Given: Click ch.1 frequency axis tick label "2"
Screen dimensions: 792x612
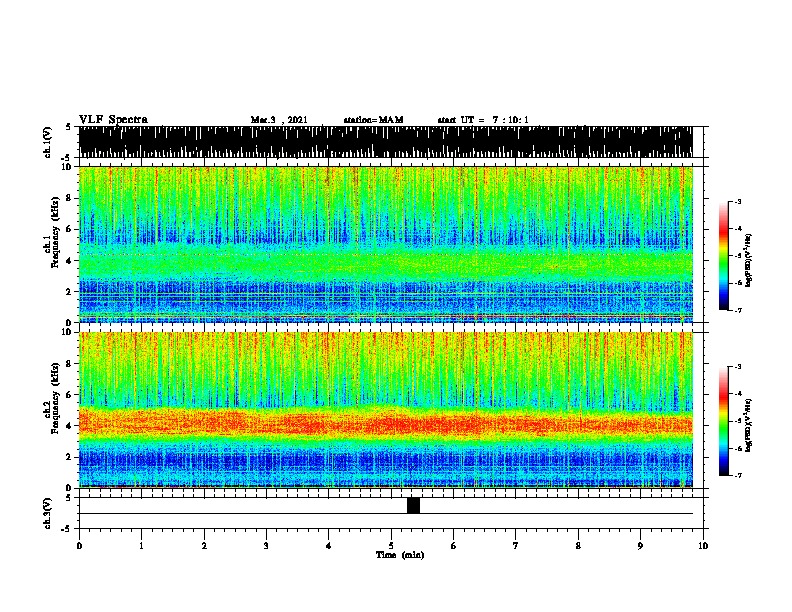Looking at the screenshot, I should 70,291.
